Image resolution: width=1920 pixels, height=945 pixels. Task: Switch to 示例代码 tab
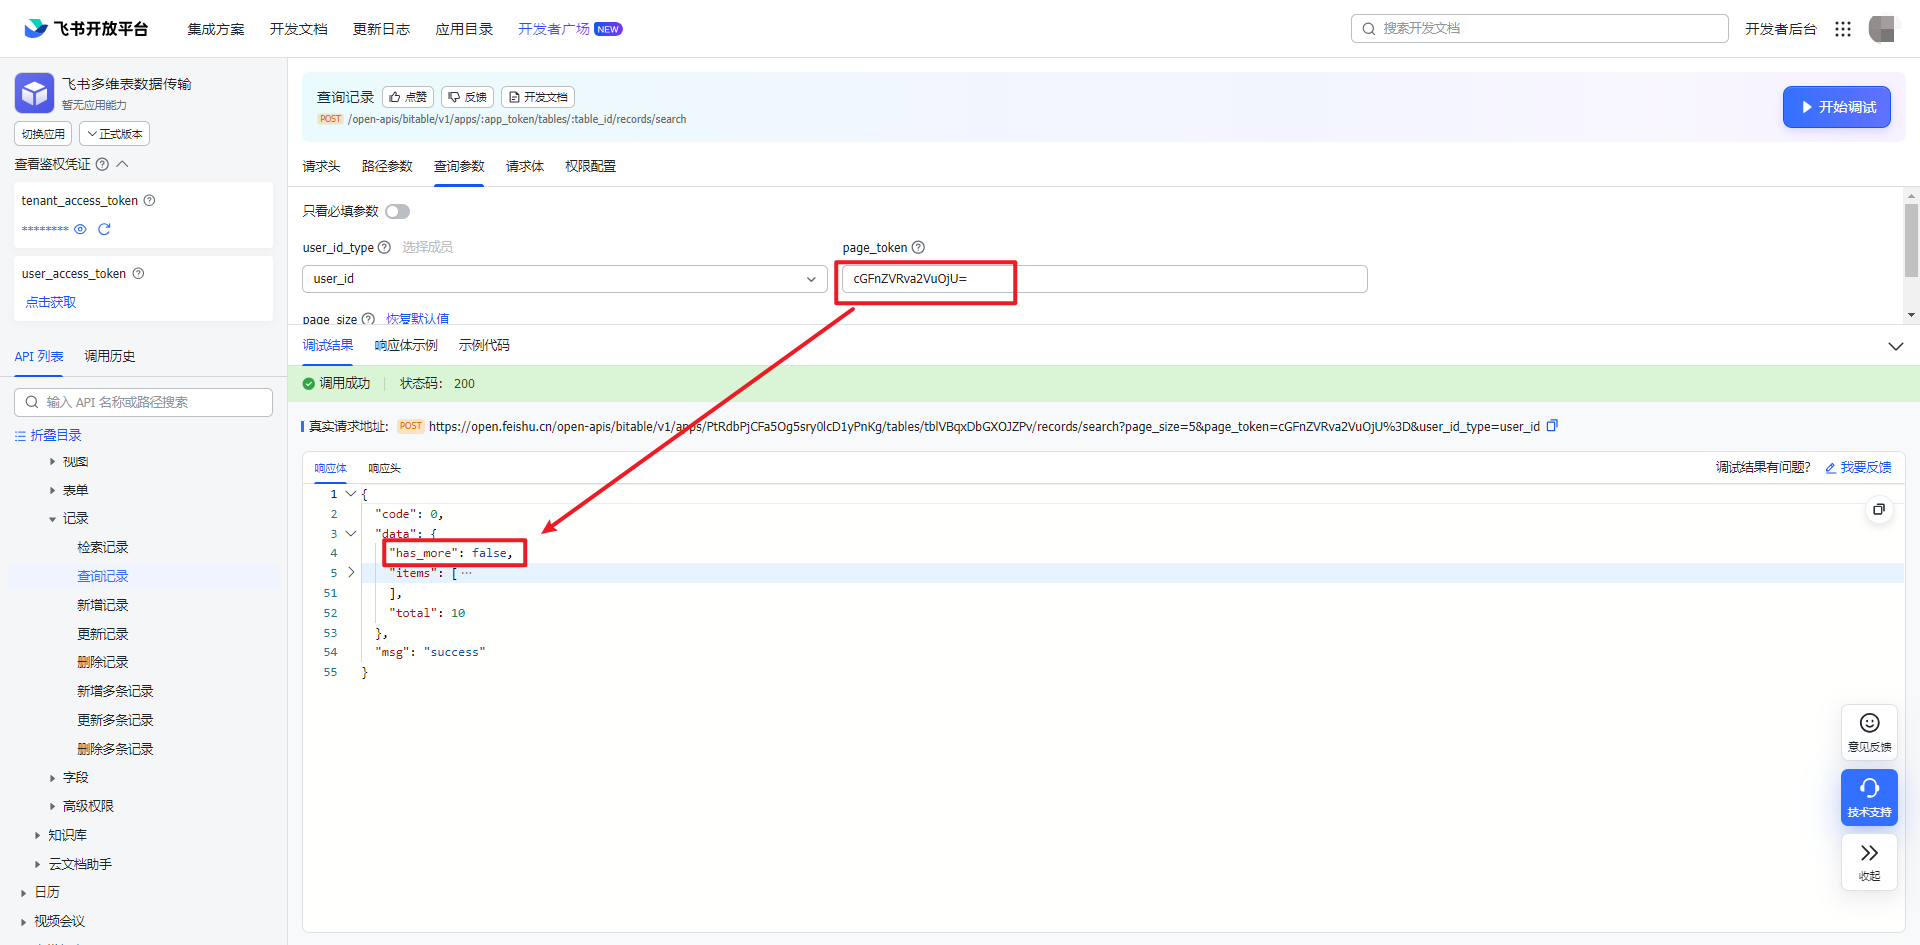(484, 345)
